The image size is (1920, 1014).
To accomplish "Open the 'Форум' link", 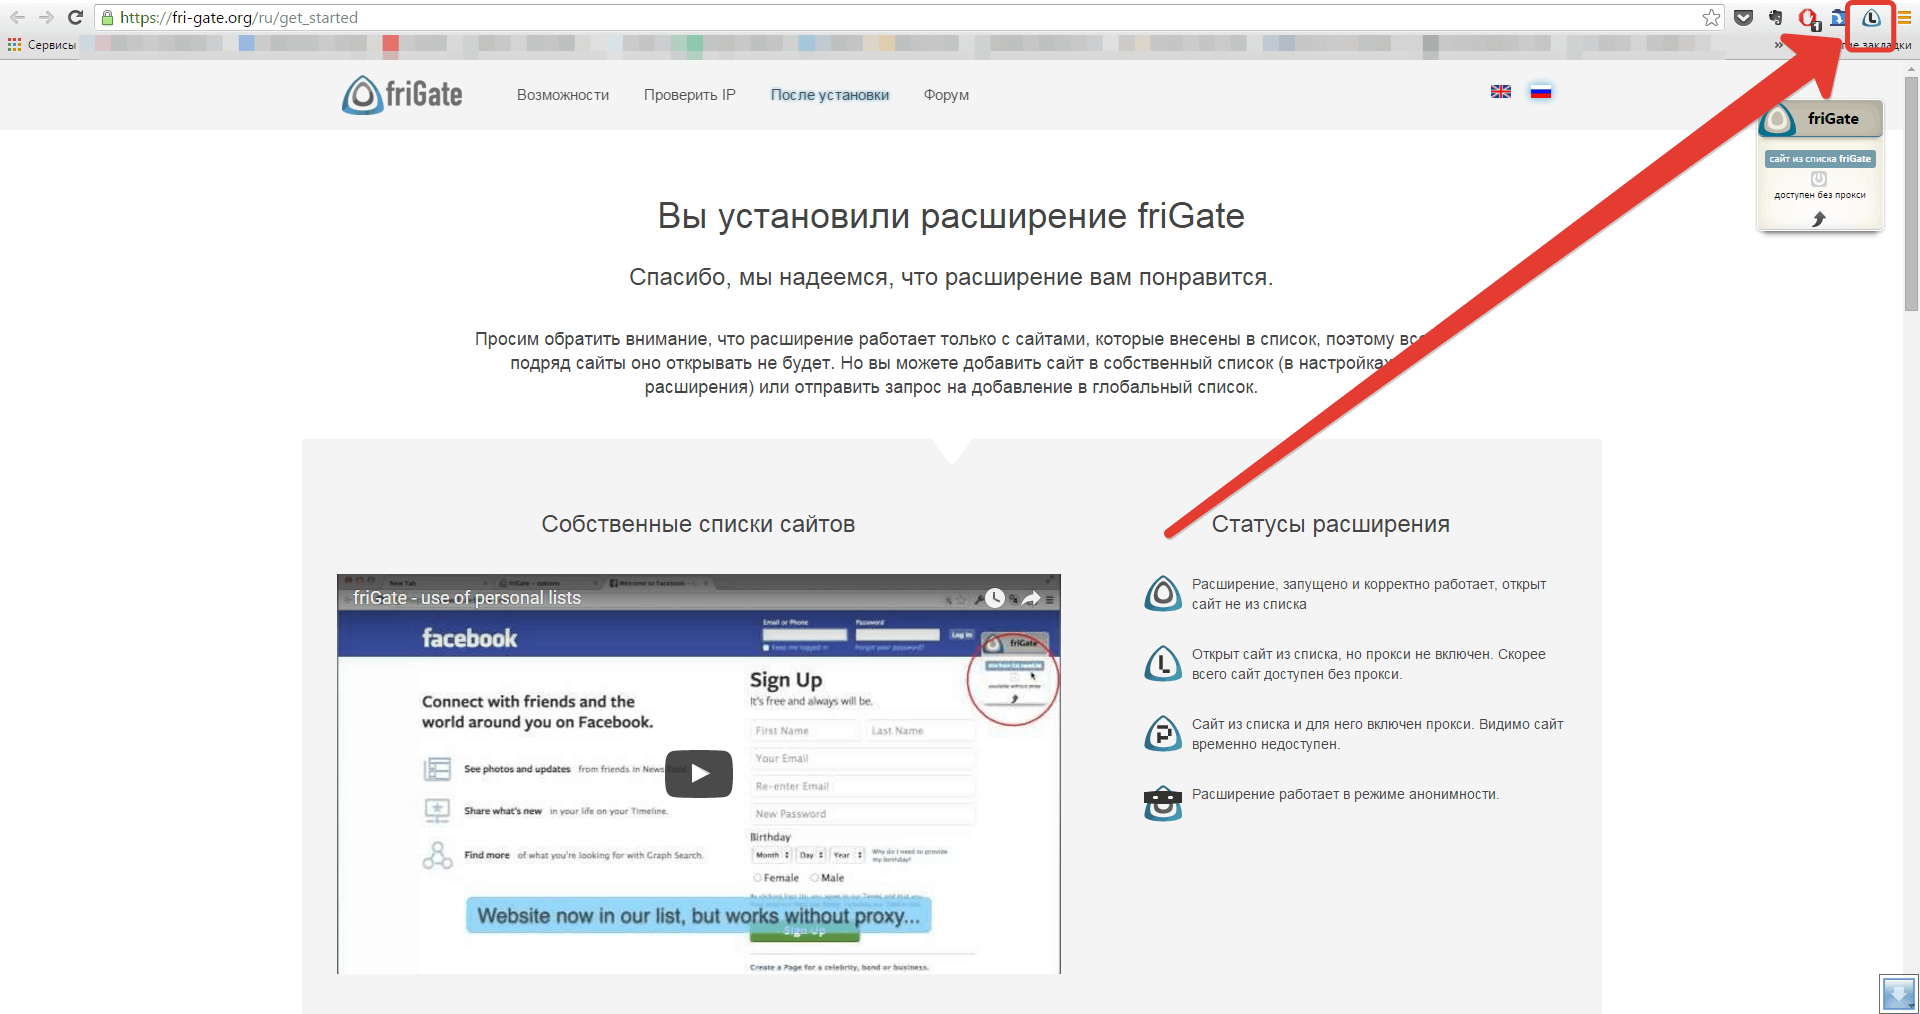I will pos(945,95).
